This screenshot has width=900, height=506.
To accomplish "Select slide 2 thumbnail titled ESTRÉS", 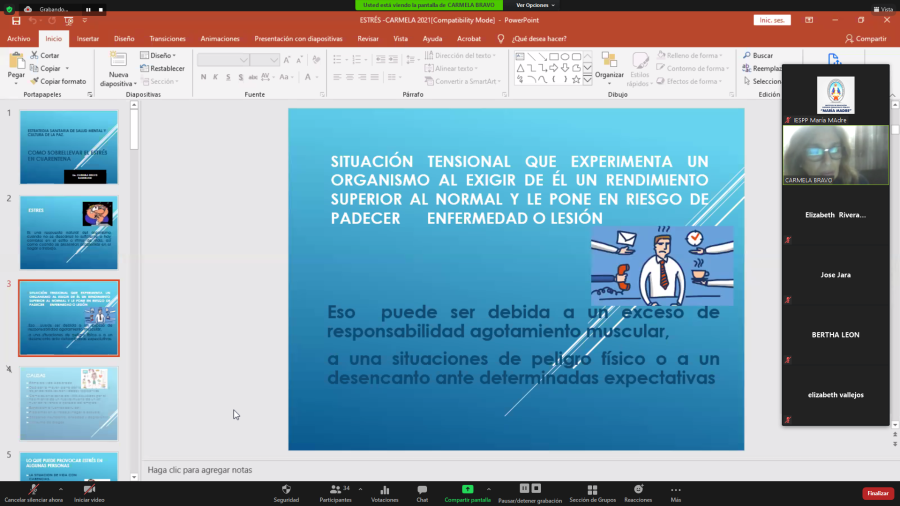I will 68,232.
